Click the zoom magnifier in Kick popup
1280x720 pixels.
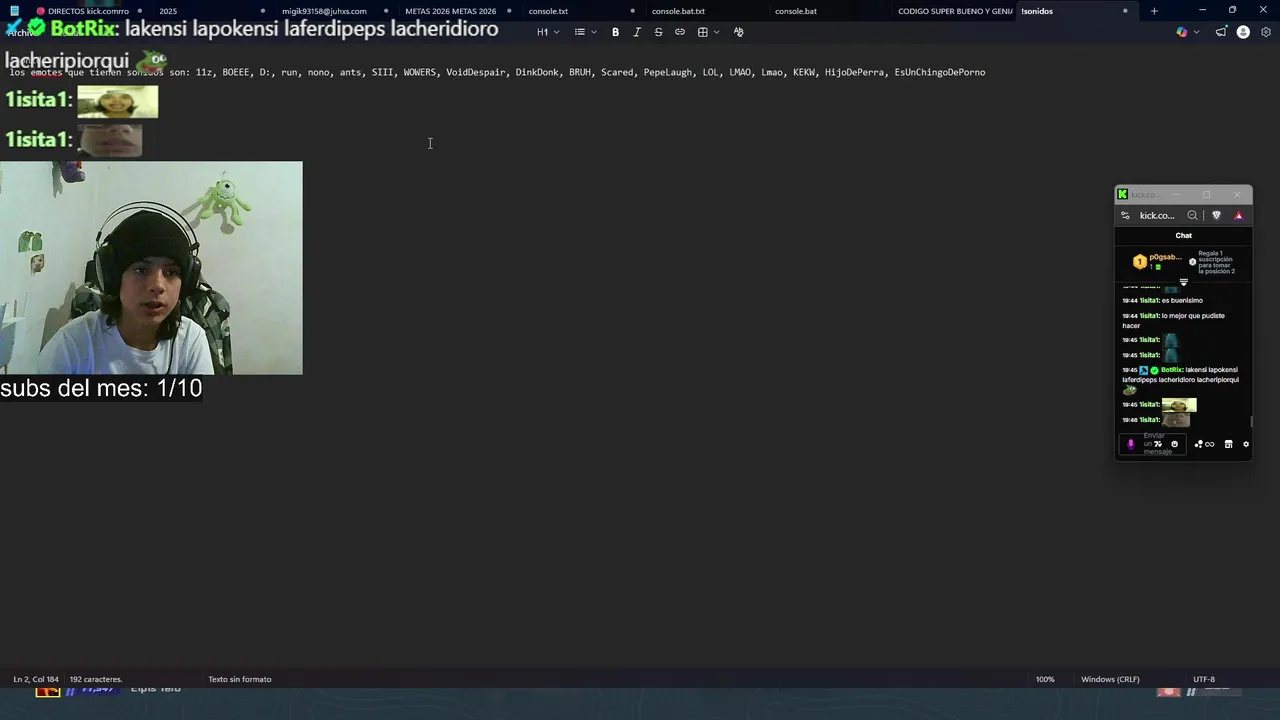(1192, 215)
